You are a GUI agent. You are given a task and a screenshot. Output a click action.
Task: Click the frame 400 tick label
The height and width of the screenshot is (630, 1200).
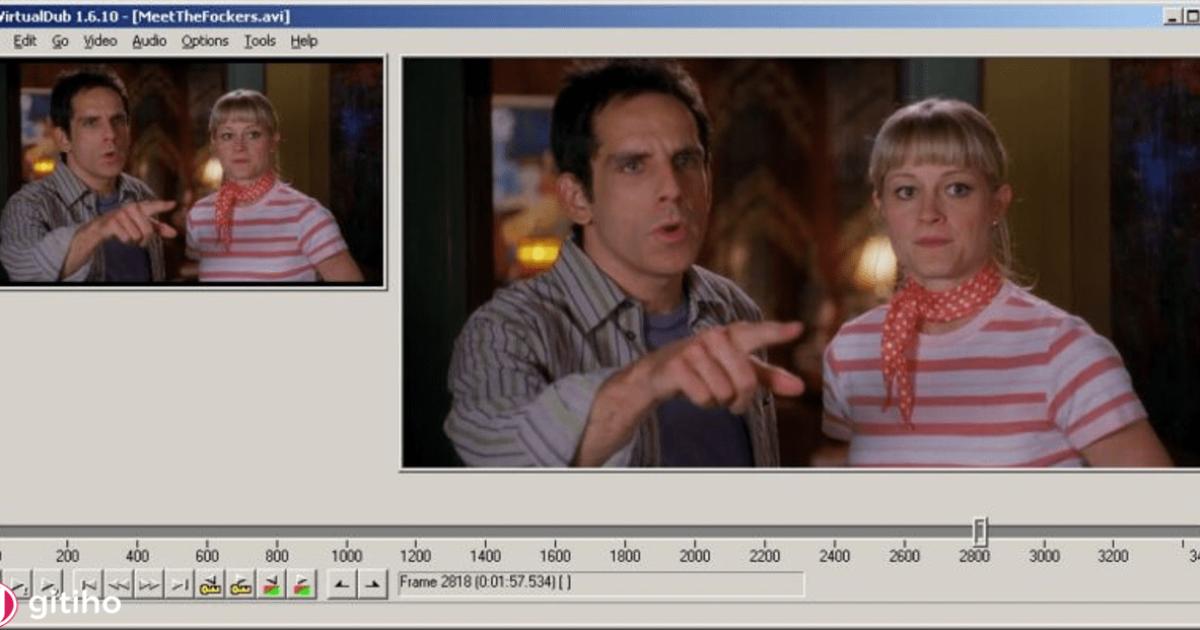(137, 556)
